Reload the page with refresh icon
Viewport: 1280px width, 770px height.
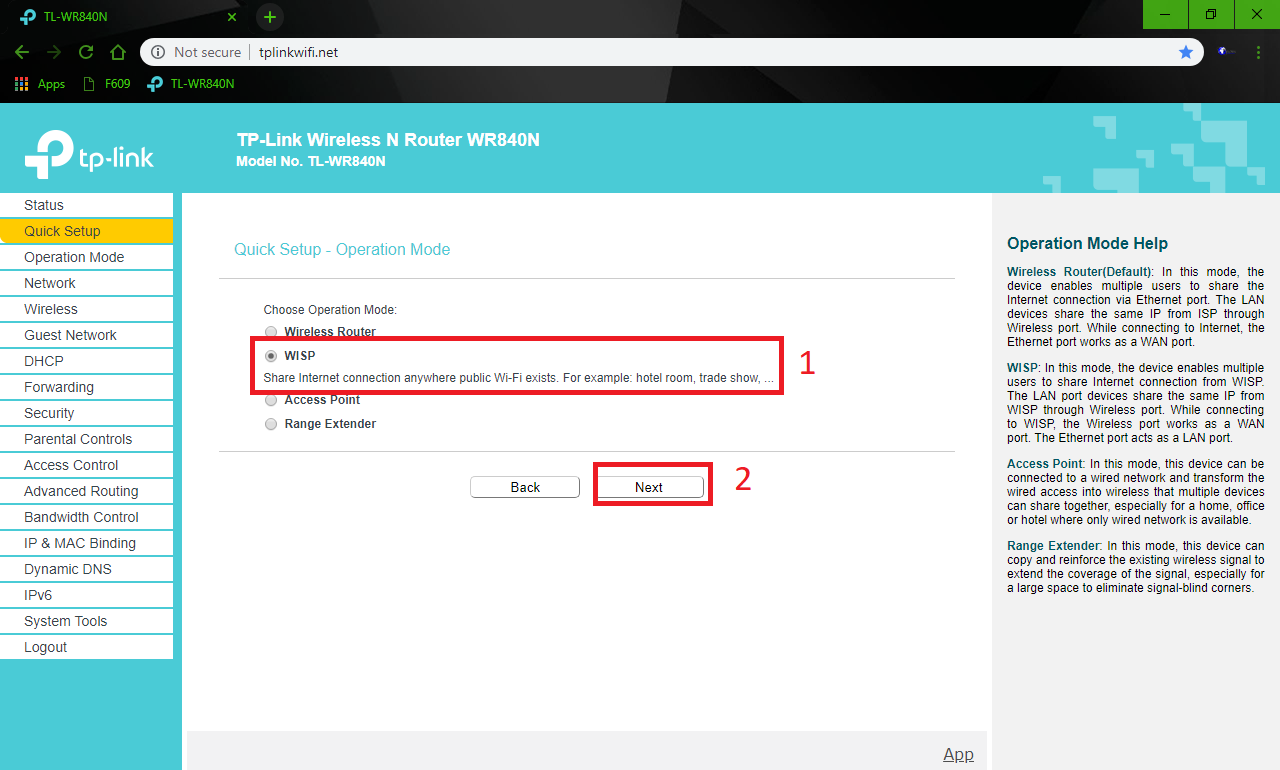point(86,52)
